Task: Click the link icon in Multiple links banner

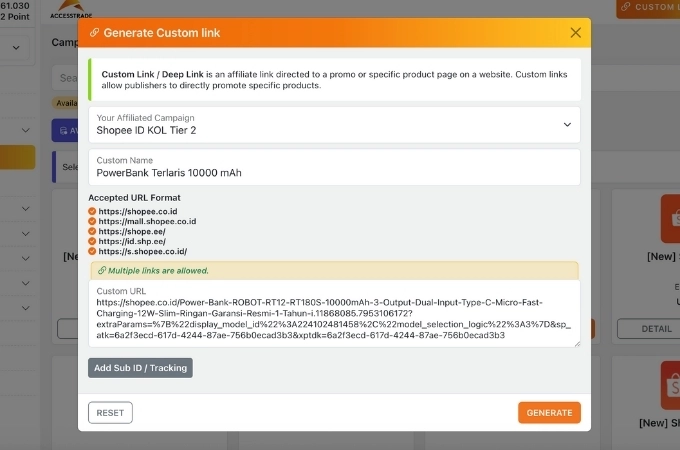Action: (x=101, y=271)
